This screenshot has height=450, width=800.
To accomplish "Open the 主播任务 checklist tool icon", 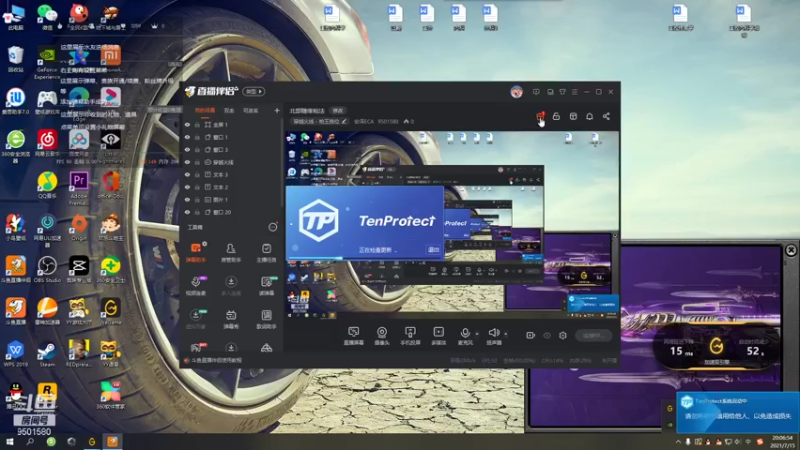I will (x=266, y=252).
